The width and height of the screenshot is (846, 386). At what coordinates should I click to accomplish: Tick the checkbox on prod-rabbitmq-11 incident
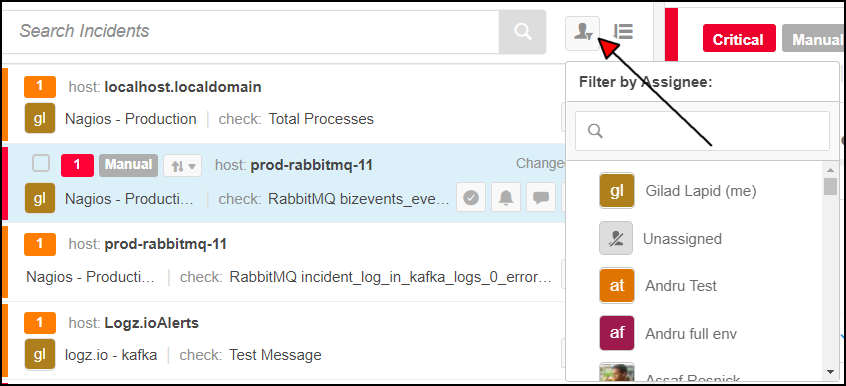tap(41, 163)
